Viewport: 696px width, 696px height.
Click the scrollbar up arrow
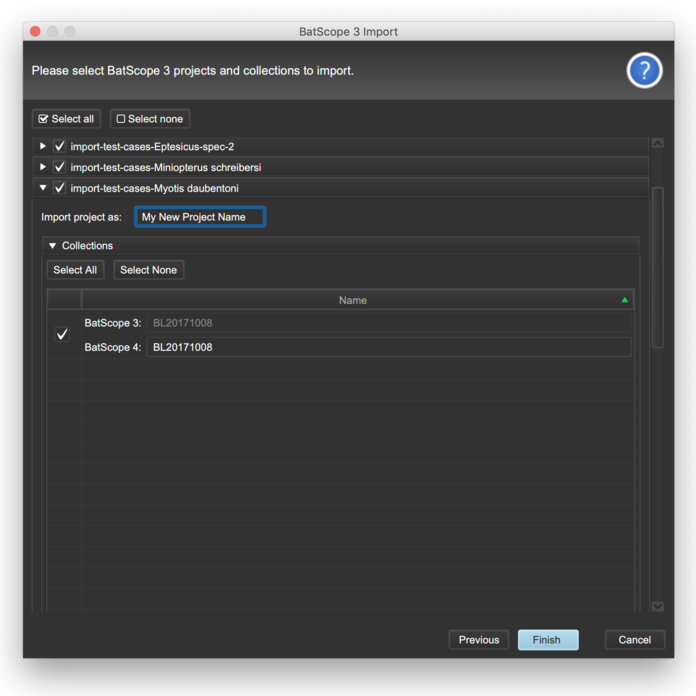pyautogui.click(x=657, y=143)
